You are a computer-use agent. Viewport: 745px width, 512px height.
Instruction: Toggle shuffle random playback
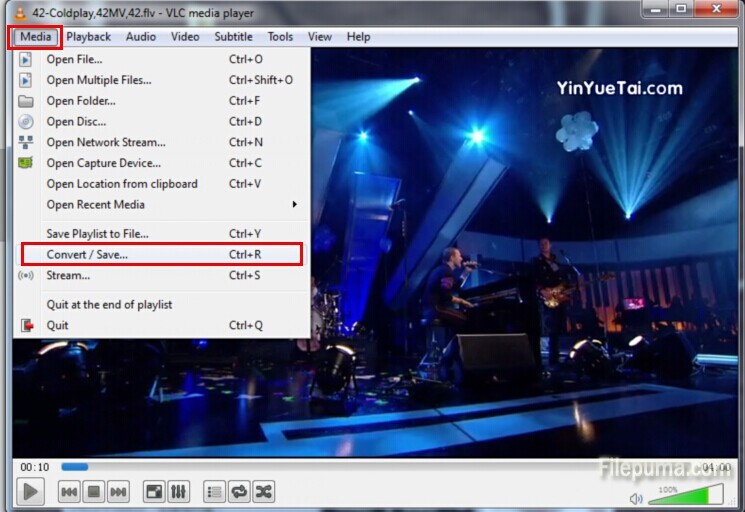(x=263, y=491)
